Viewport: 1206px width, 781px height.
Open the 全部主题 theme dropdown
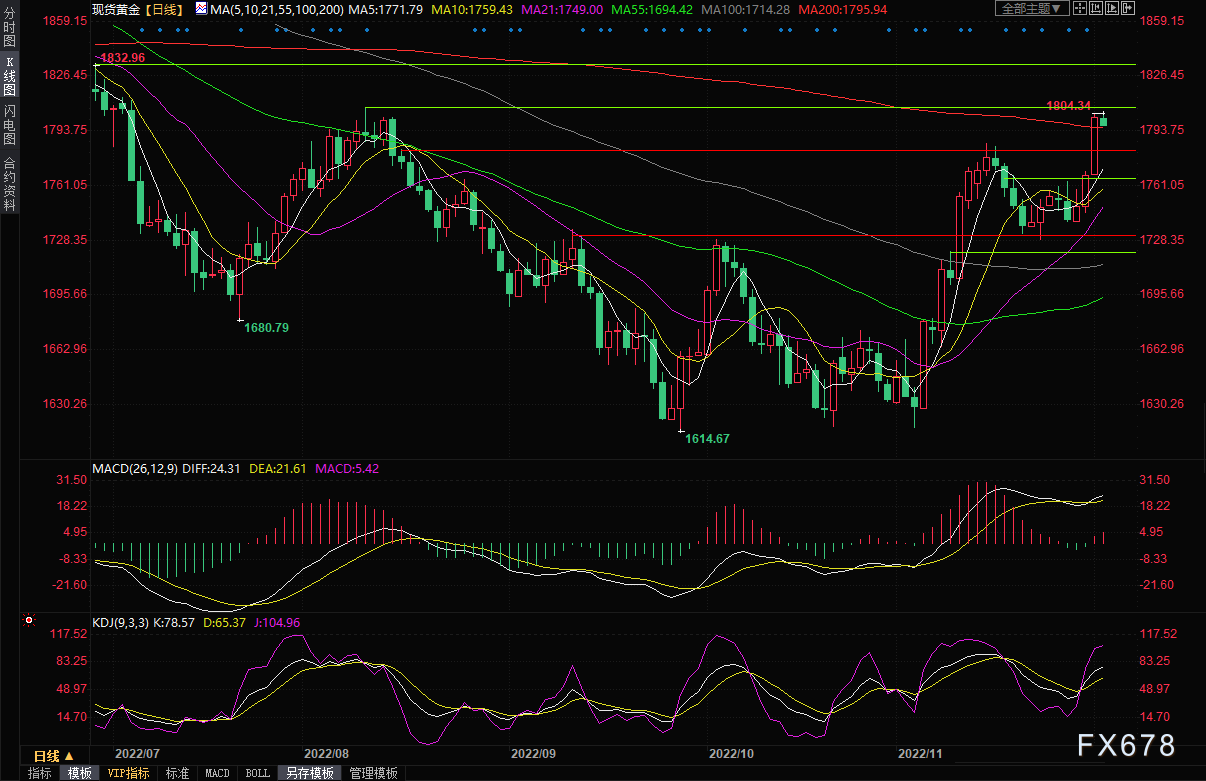1031,9
